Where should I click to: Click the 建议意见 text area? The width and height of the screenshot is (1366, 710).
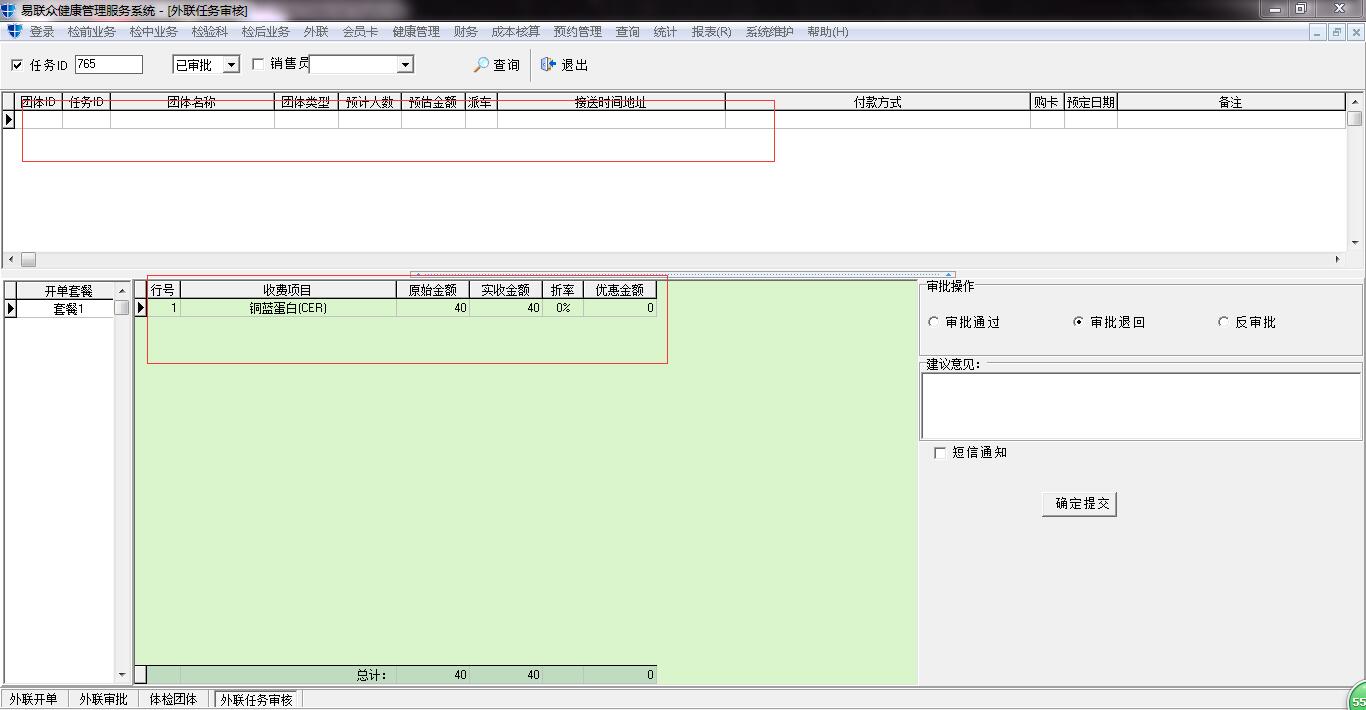point(1141,406)
